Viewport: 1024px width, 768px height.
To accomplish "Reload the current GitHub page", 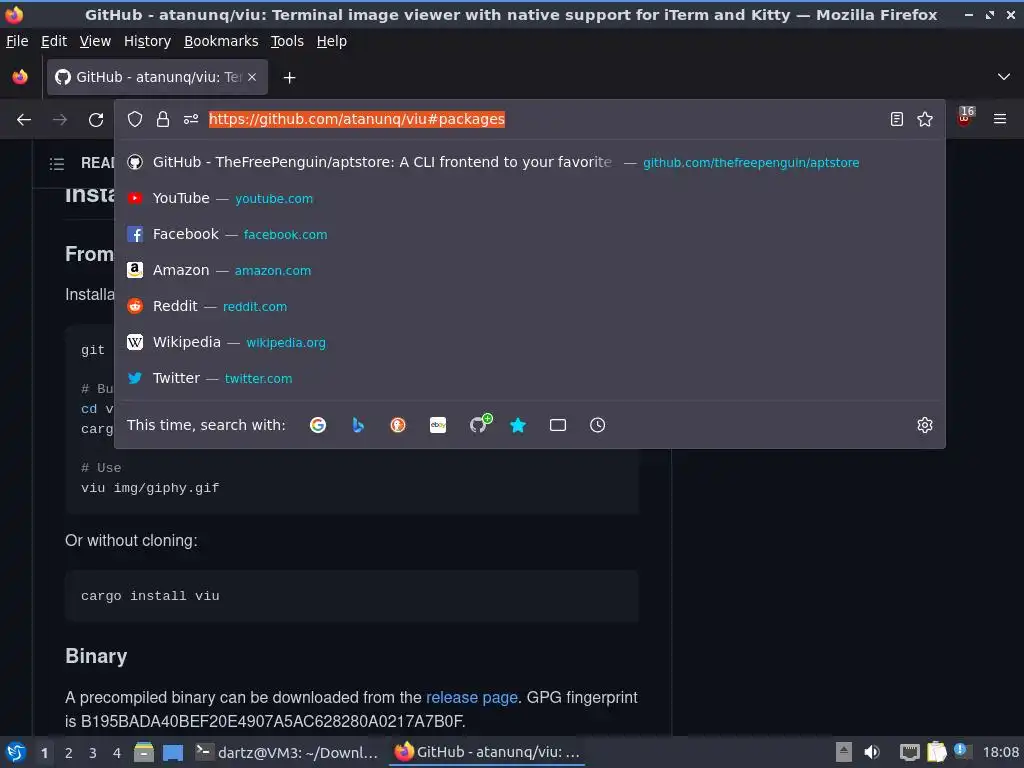I will pyautogui.click(x=96, y=120).
